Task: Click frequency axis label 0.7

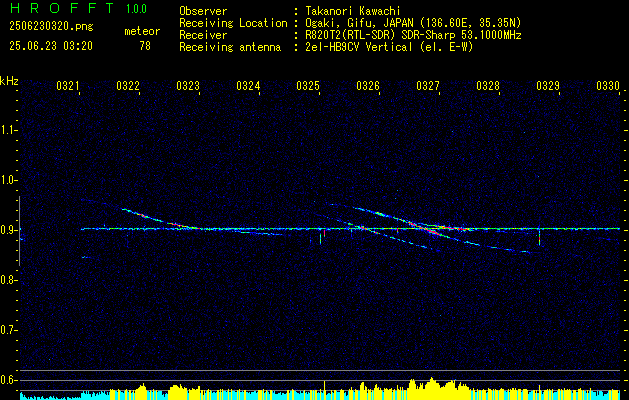Action: (8, 330)
